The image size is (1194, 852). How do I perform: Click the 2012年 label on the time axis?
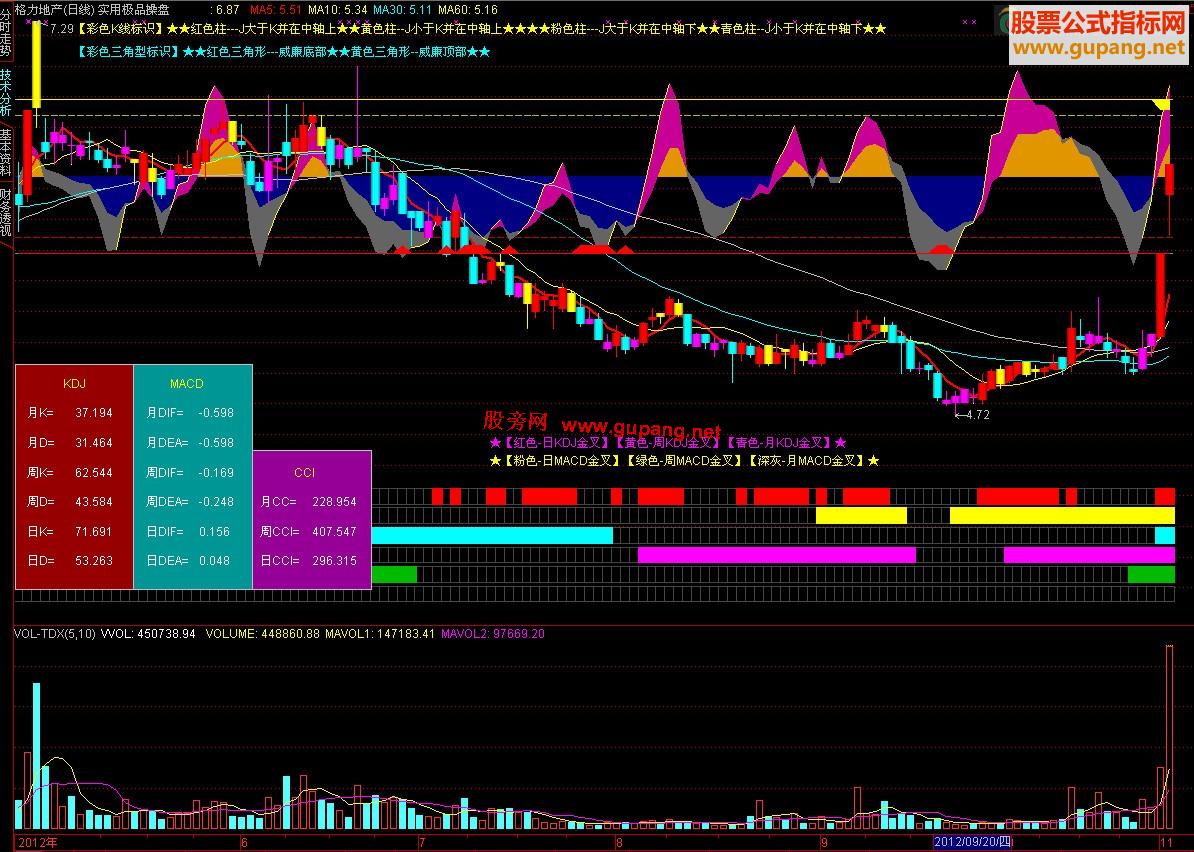38,842
